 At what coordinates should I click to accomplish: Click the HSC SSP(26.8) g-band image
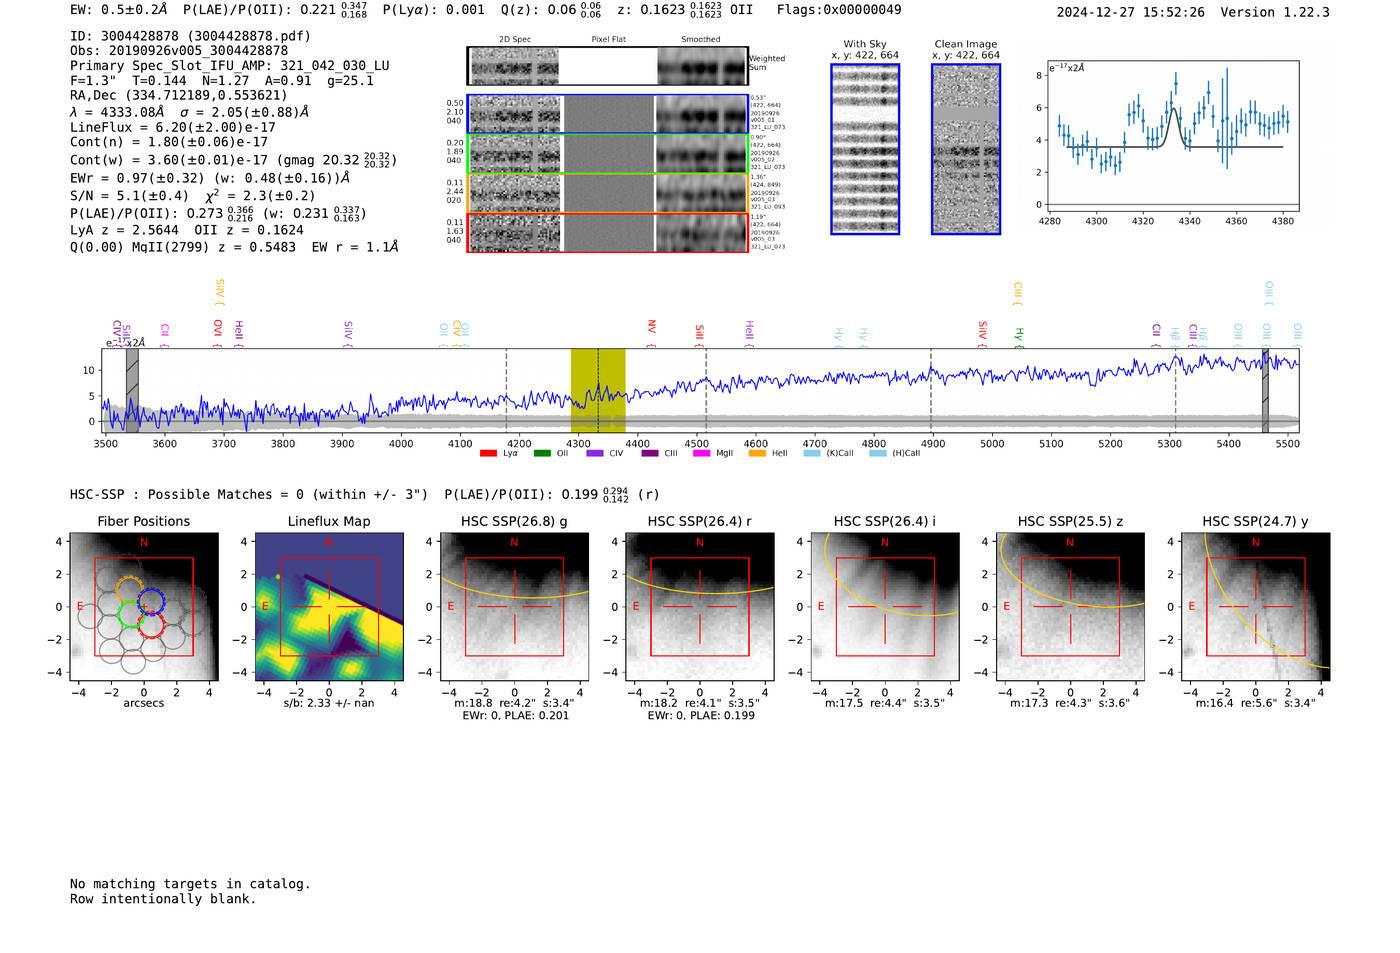(x=515, y=607)
